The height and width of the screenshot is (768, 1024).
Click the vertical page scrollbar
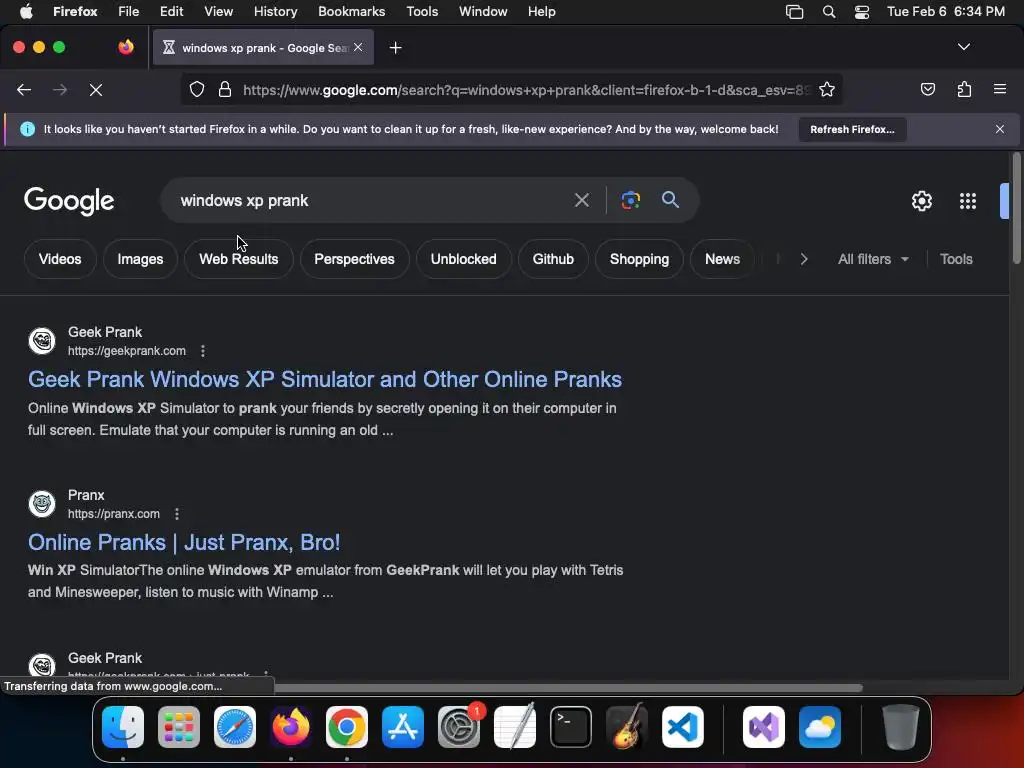[1016, 209]
